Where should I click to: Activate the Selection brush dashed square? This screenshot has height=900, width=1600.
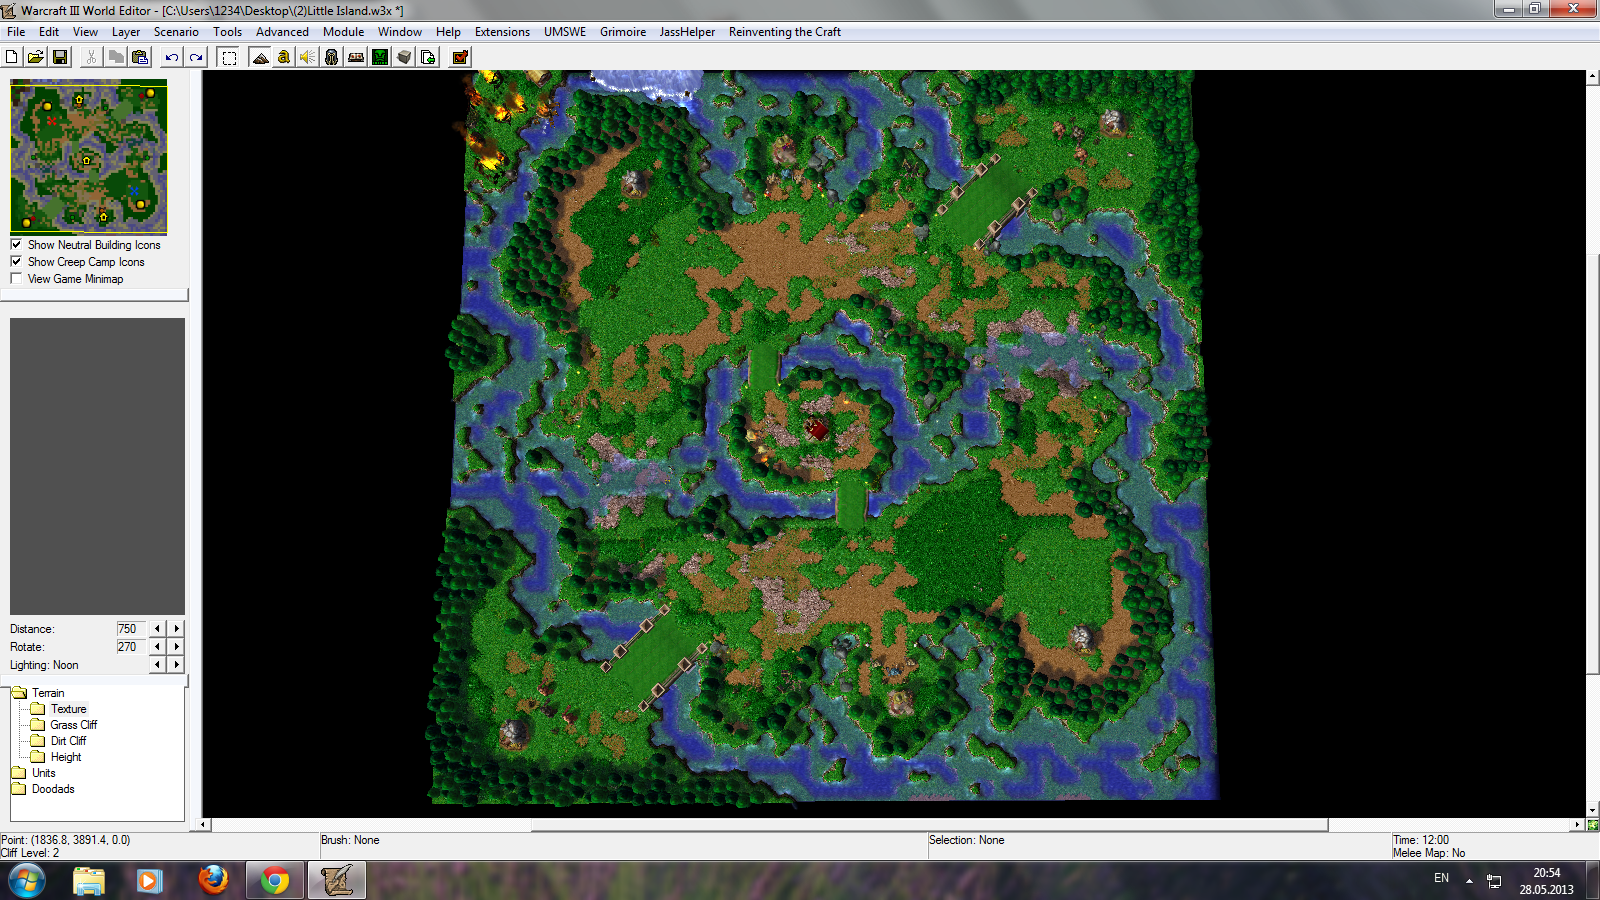(x=229, y=57)
